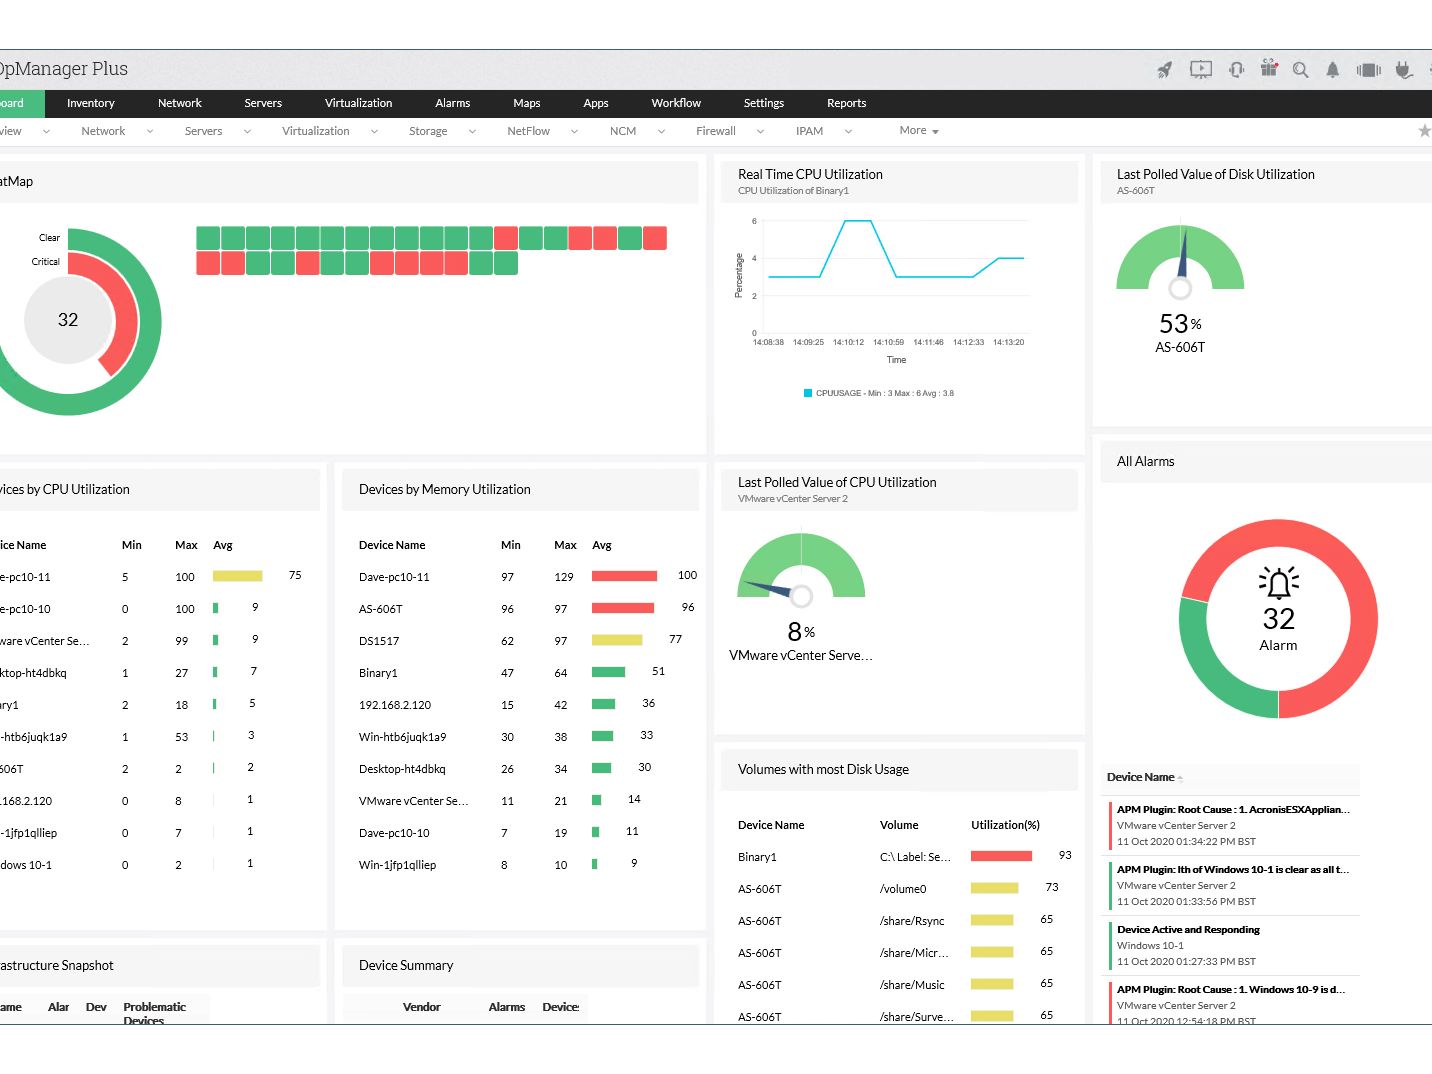Screen dimensions: 1432x1074
Task: Open the More dropdown in sub-navigation
Action: click(x=919, y=131)
